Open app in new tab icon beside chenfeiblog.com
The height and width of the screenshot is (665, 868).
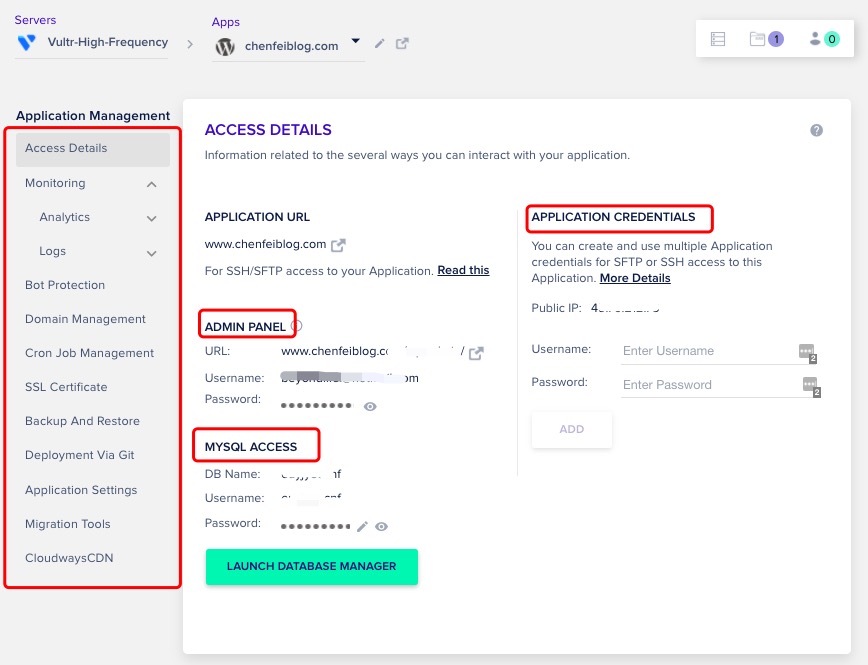click(402, 43)
